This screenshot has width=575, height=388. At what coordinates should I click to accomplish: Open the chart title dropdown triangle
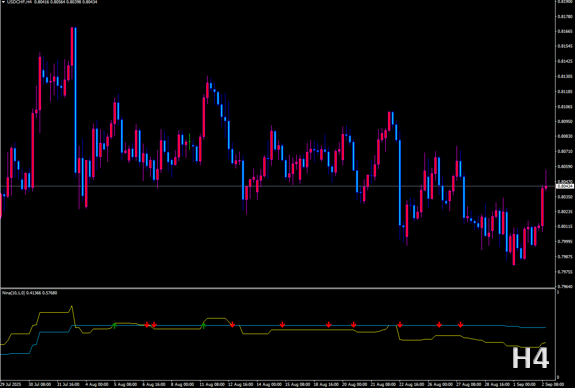[4, 2]
